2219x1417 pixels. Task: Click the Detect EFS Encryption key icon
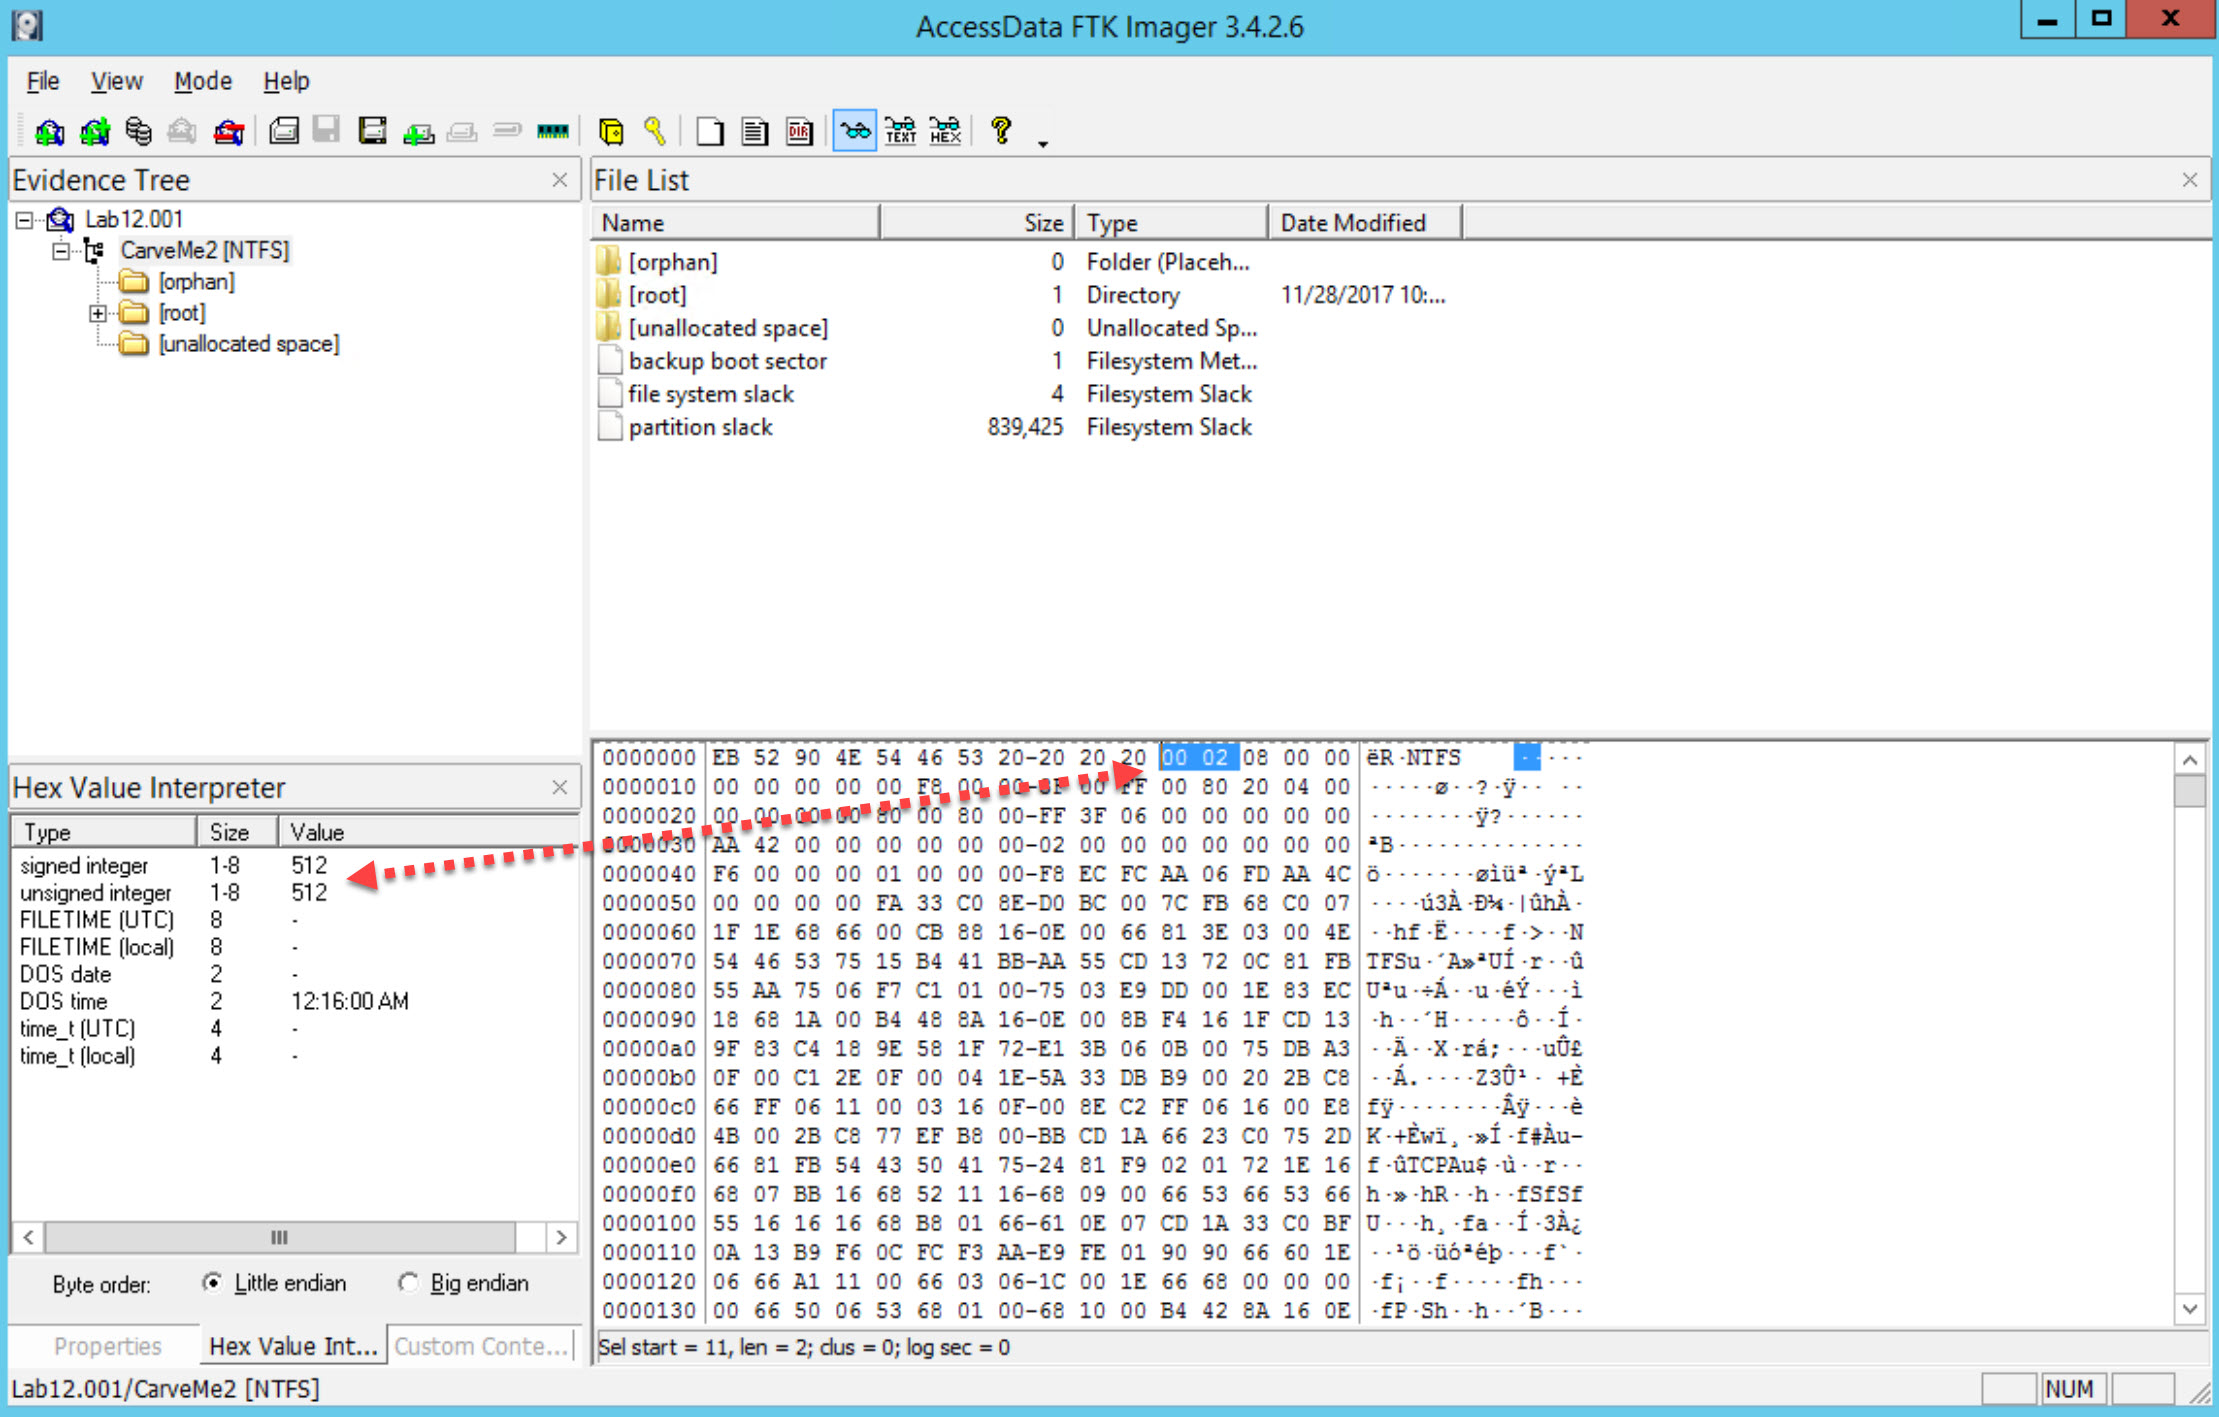(x=656, y=131)
